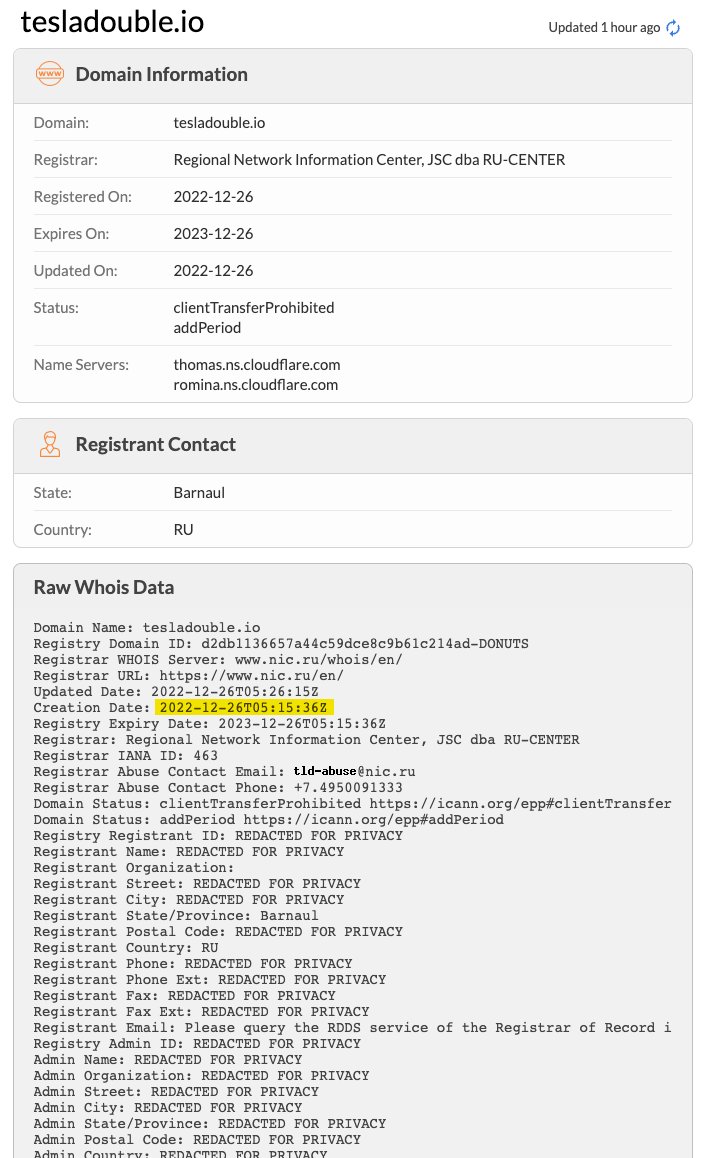Click the Registrant Postal Code line
The height and width of the screenshot is (1158, 703).
(218, 931)
